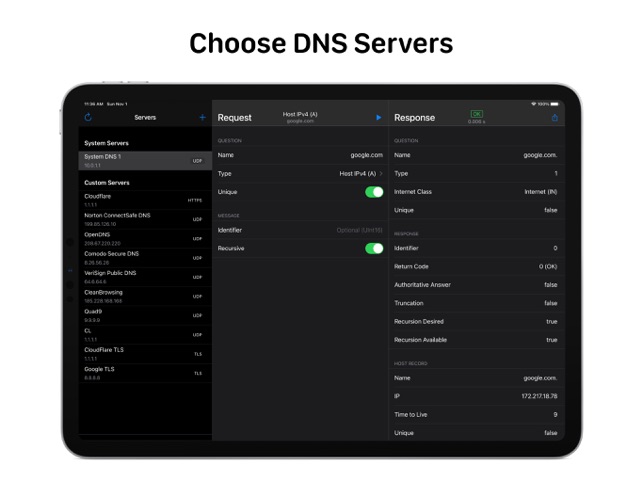The image size is (643, 482).
Task: Click the Recursion Available row
Action: [476, 340]
